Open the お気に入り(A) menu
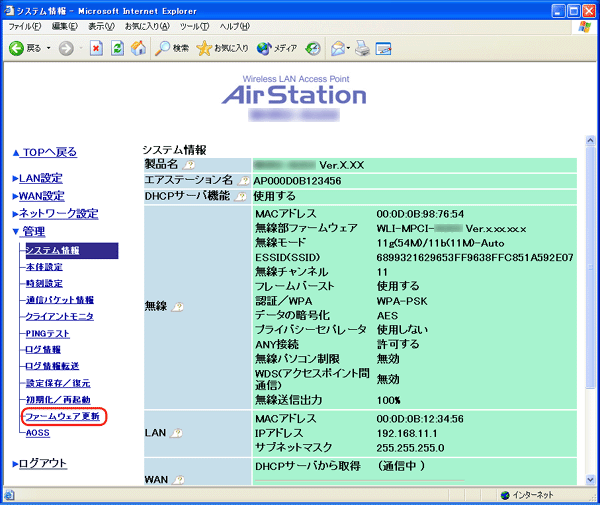The width and height of the screenshot is (600, 505). 147,26
